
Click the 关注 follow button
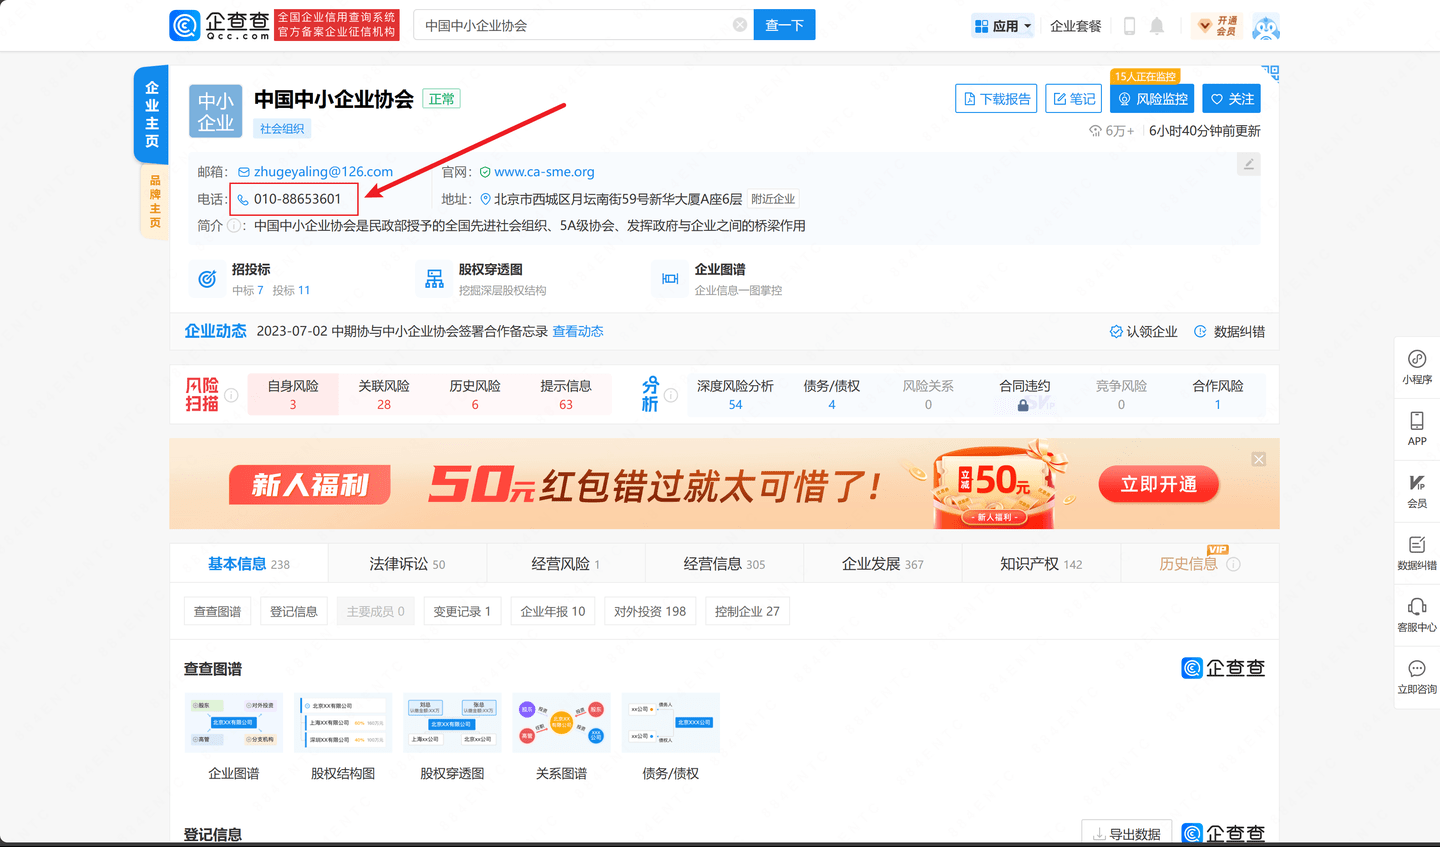click(x=1231, y=99)
